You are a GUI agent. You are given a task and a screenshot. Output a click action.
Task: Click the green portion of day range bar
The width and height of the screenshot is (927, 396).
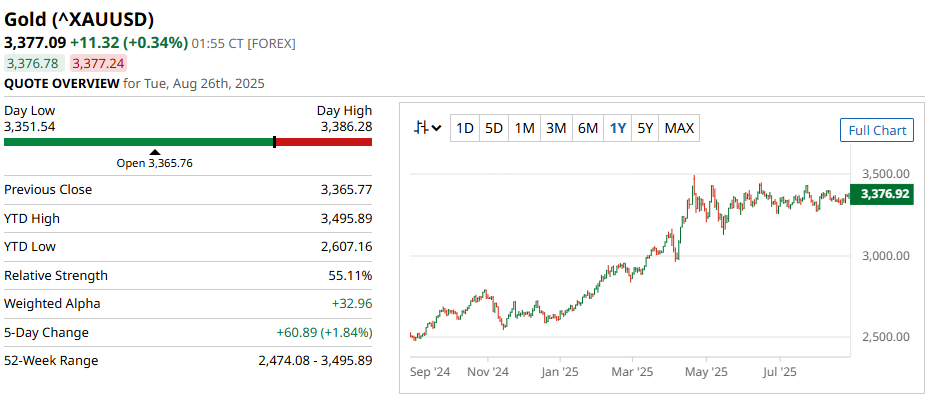138,142
